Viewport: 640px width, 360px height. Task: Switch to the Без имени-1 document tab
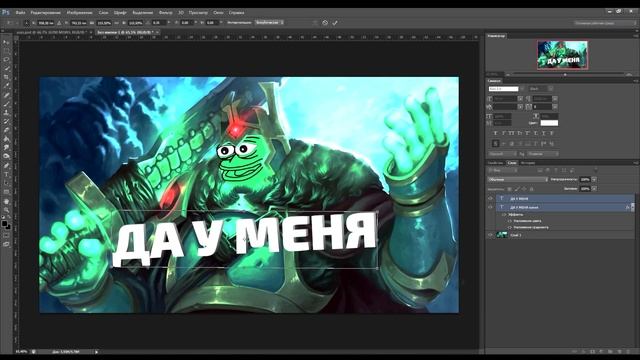pos(127,32)
